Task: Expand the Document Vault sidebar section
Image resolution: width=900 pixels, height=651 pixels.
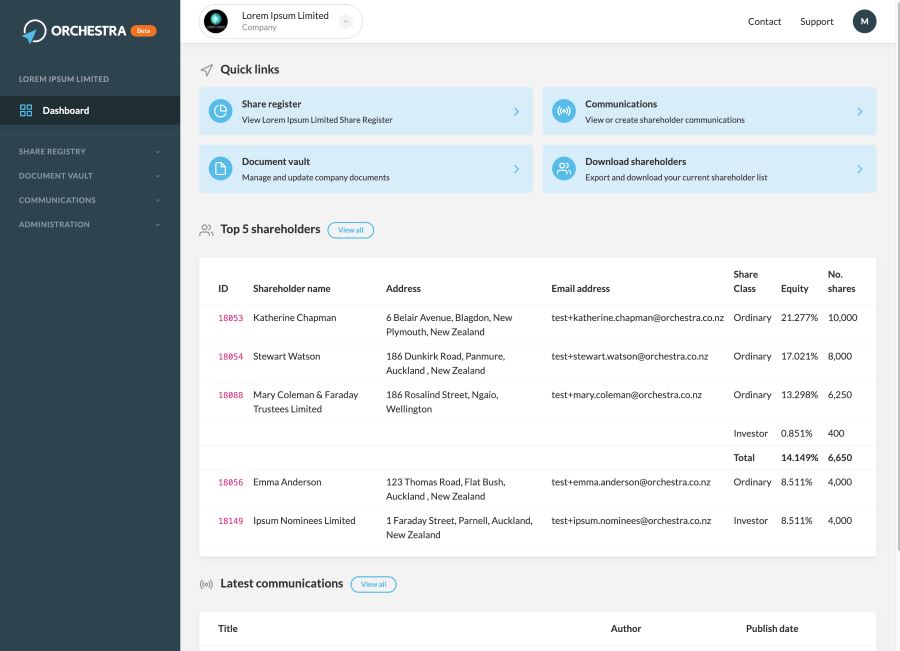Action: tap(90, 176)
